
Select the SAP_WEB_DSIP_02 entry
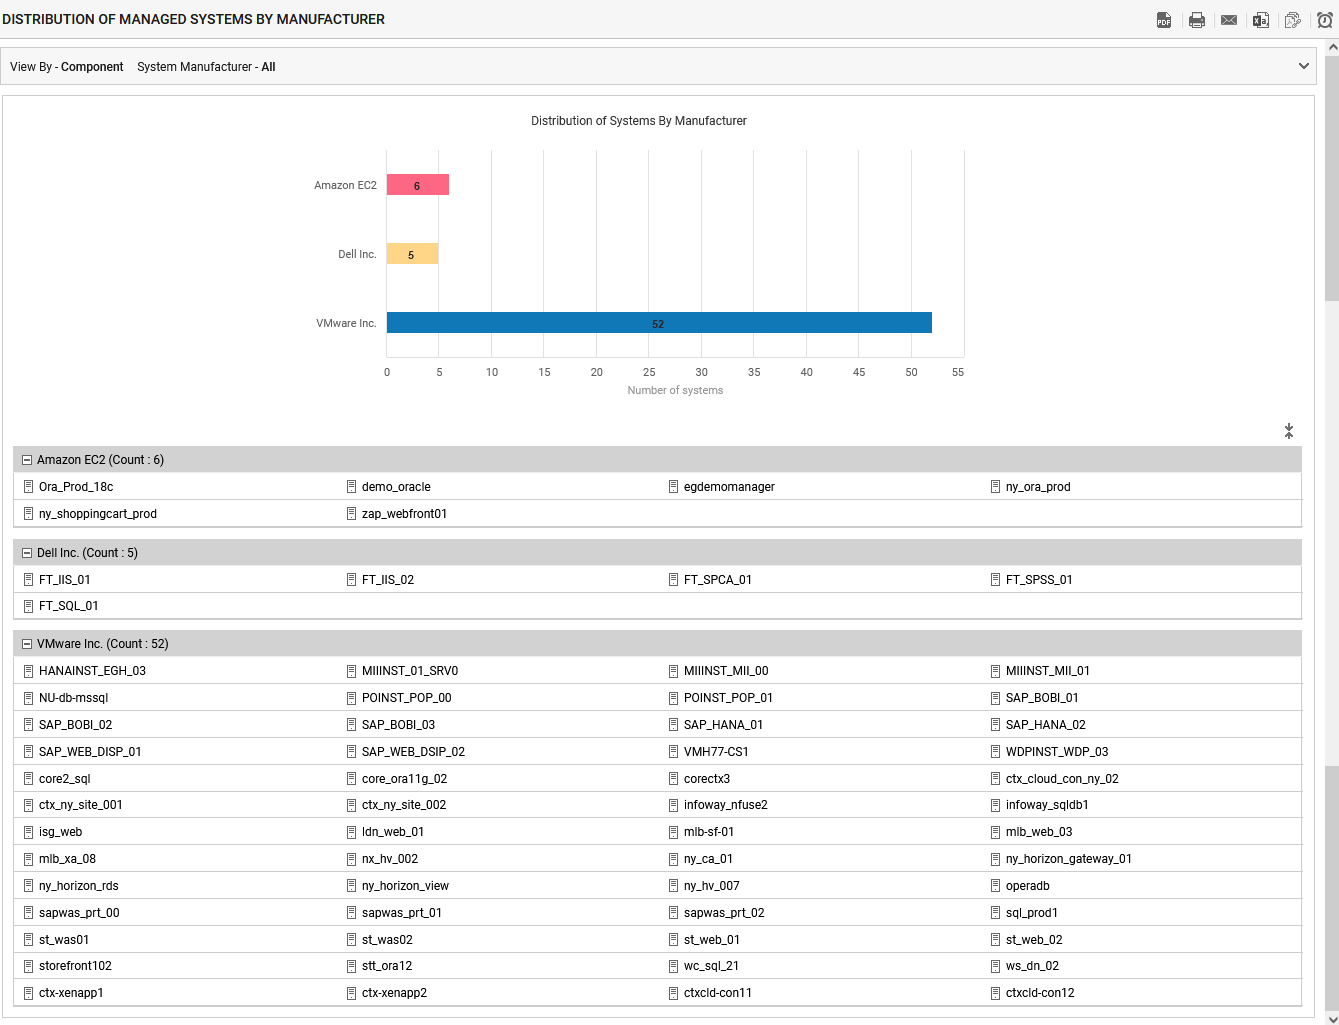pyautogui.click(x=413, y=752)
